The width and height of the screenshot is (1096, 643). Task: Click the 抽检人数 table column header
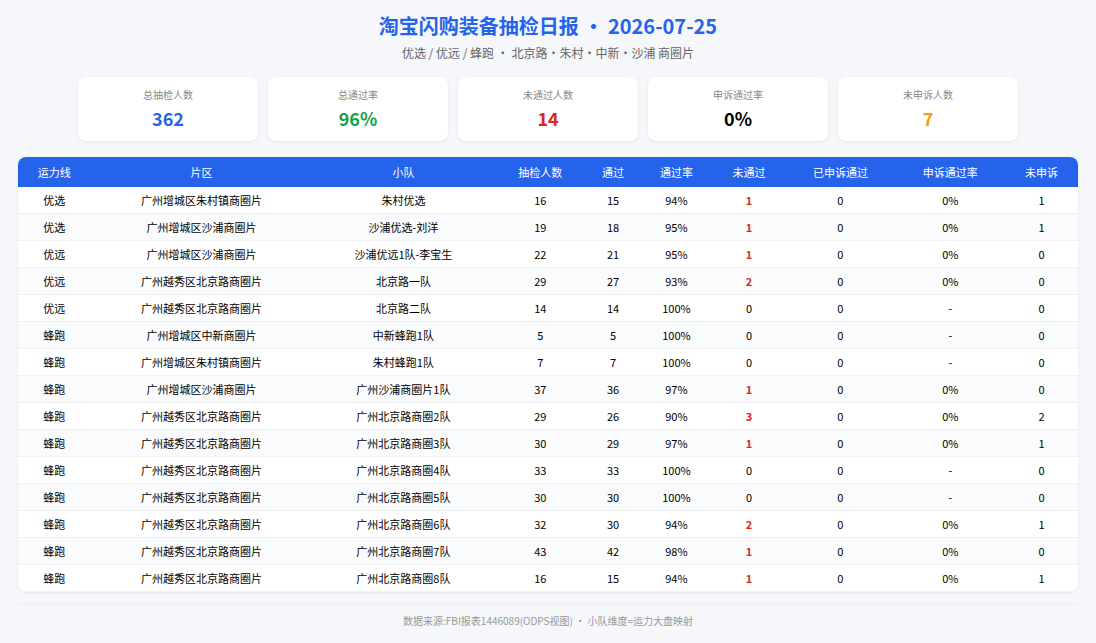[x=540, y=173]
